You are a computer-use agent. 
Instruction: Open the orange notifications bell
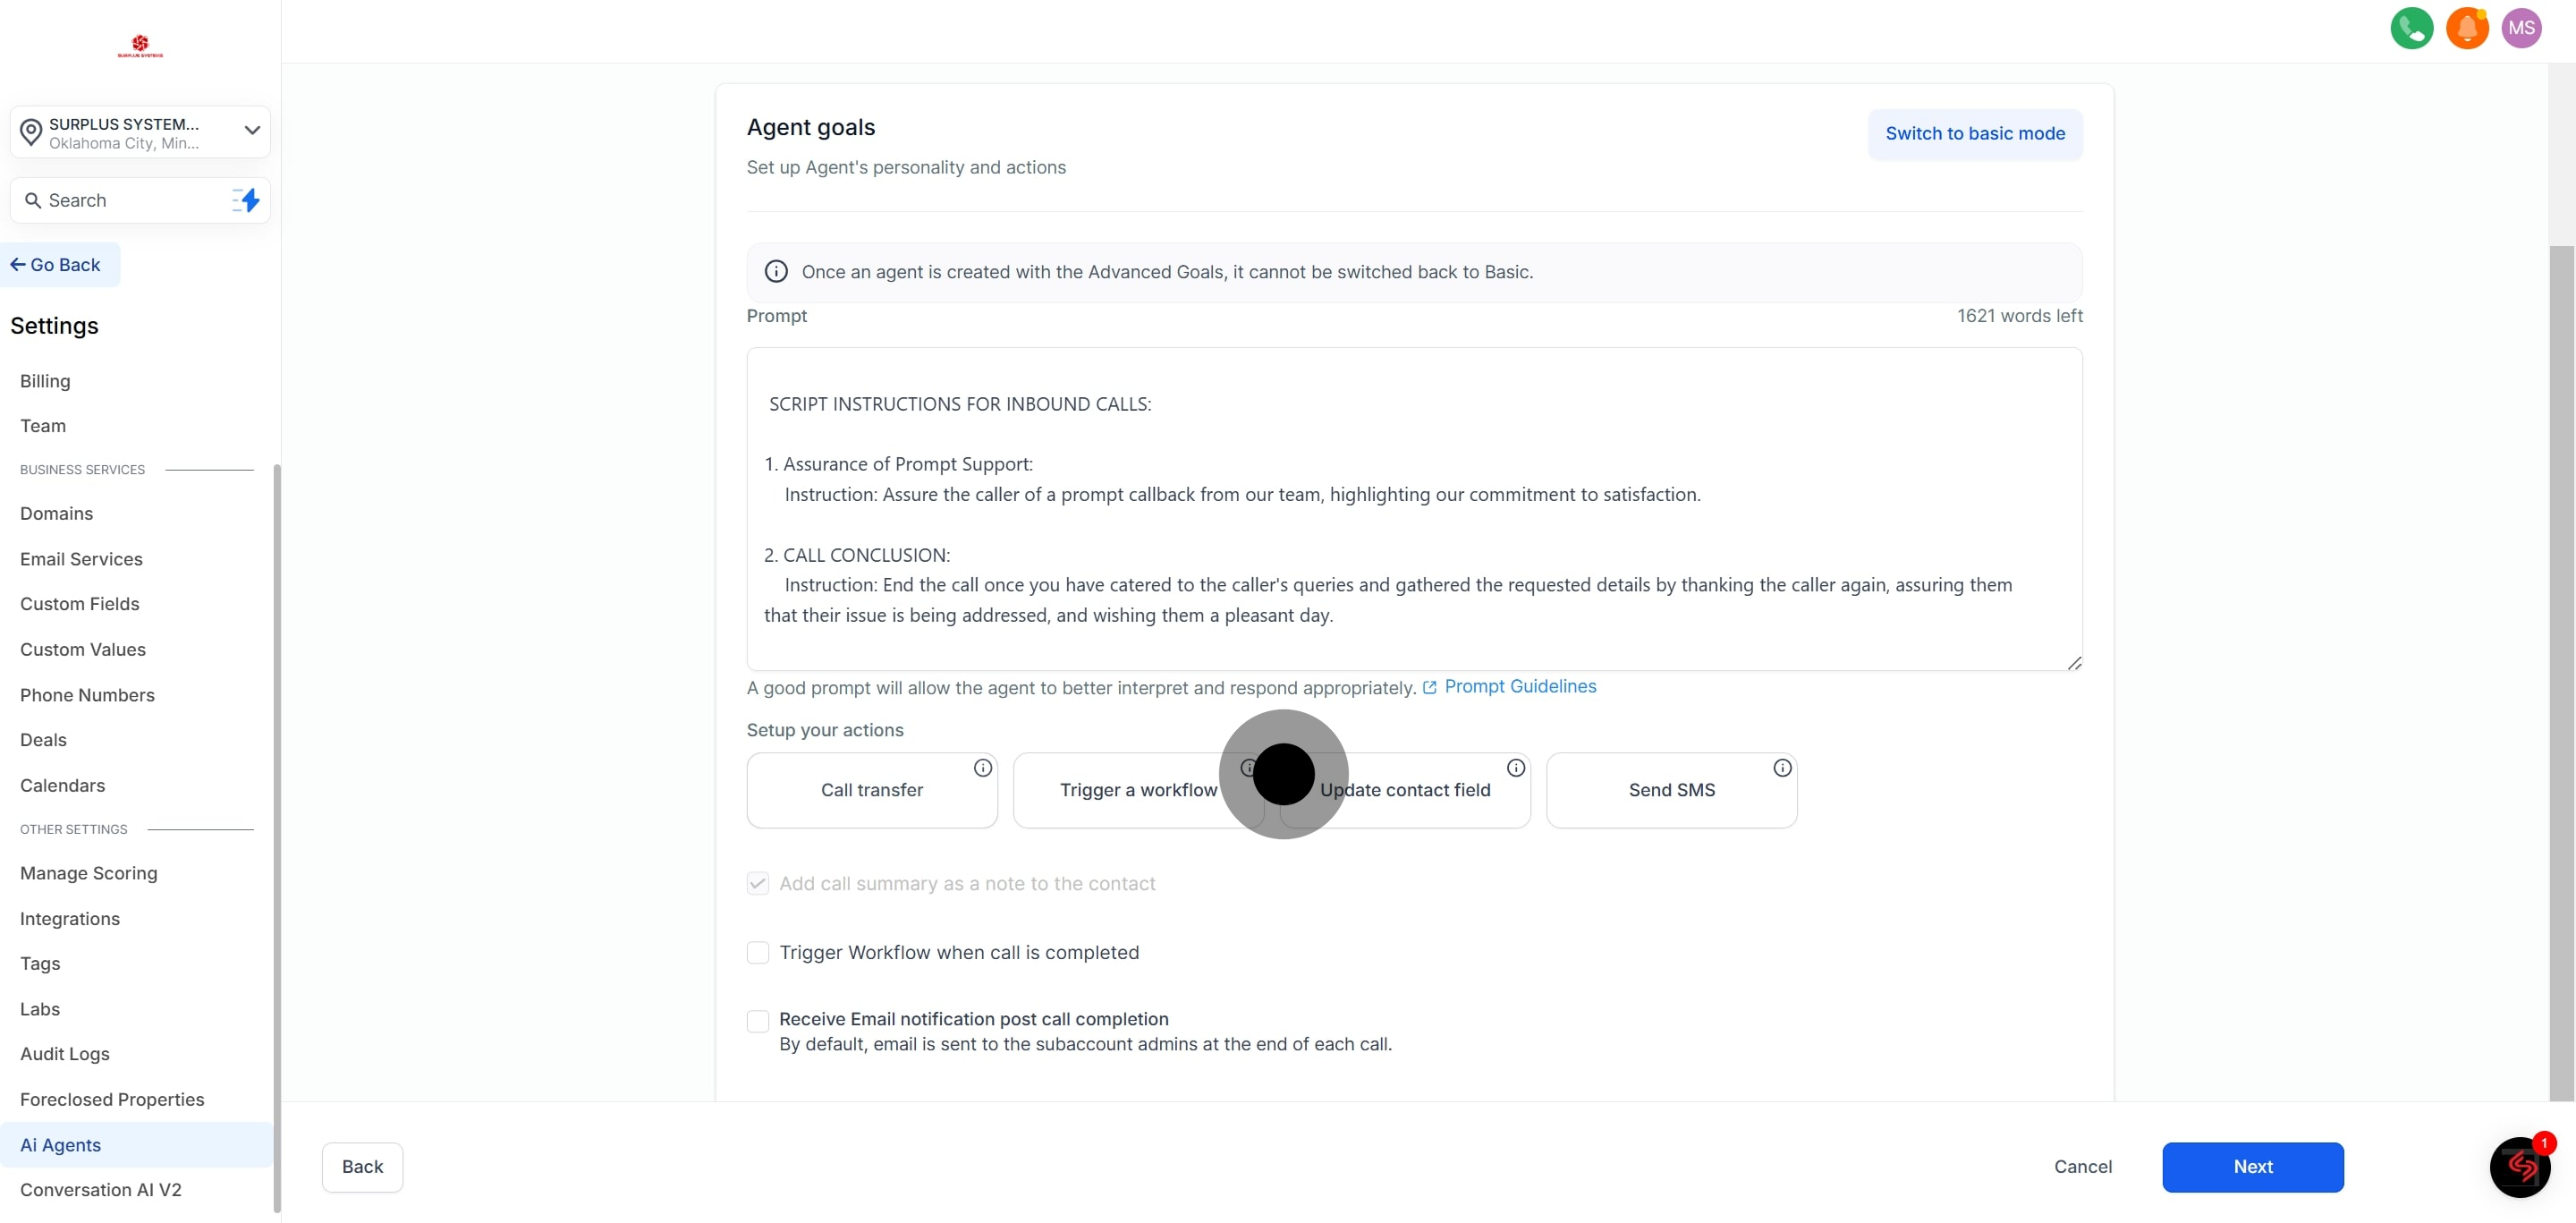2466,28
